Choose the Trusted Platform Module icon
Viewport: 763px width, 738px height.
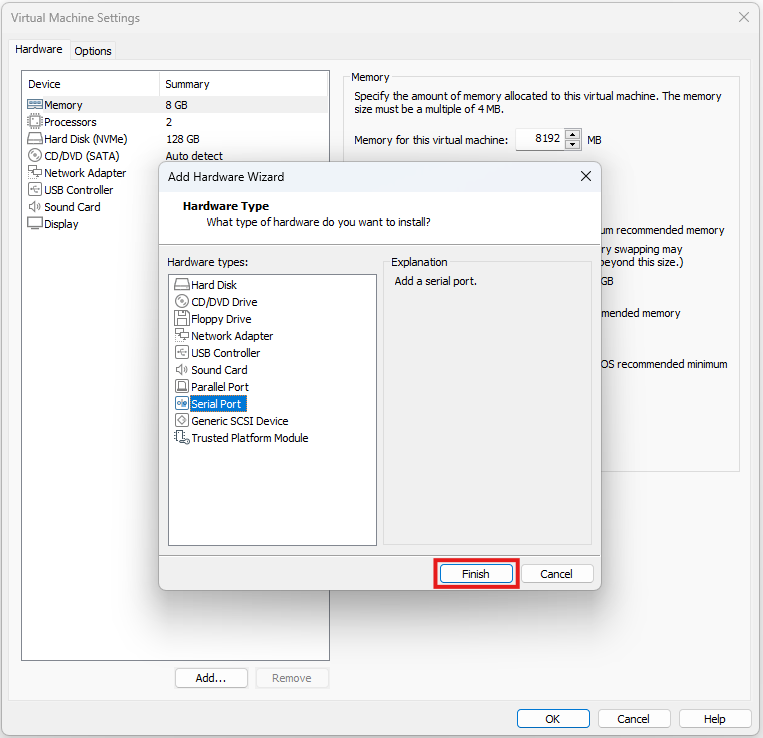[182, 438]
